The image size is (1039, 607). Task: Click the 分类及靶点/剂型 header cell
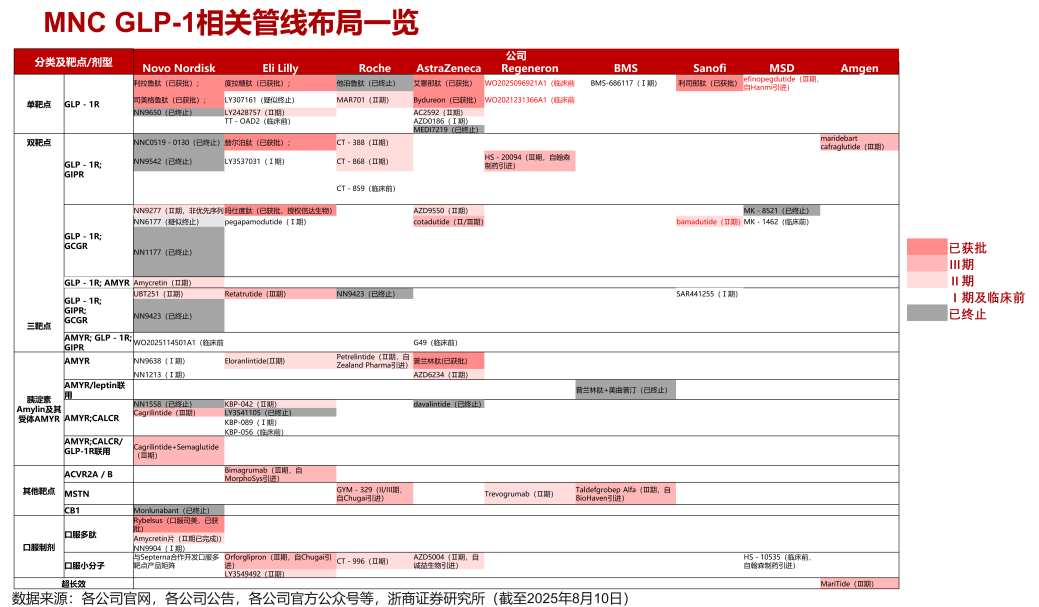[74, 62]
